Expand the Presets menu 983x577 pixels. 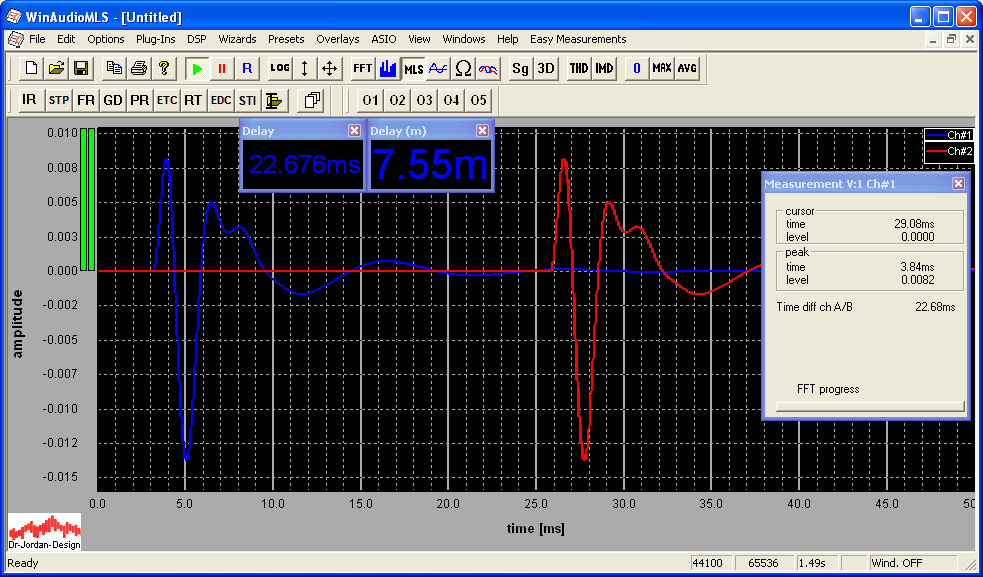286,39
